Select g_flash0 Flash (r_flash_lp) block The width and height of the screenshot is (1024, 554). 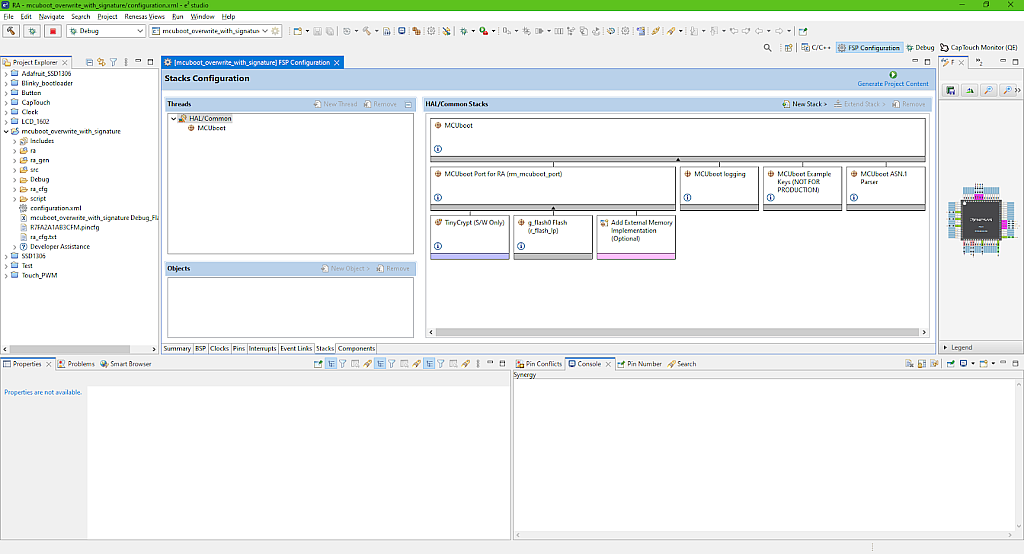pyautogui.click(x=552, y=237)
